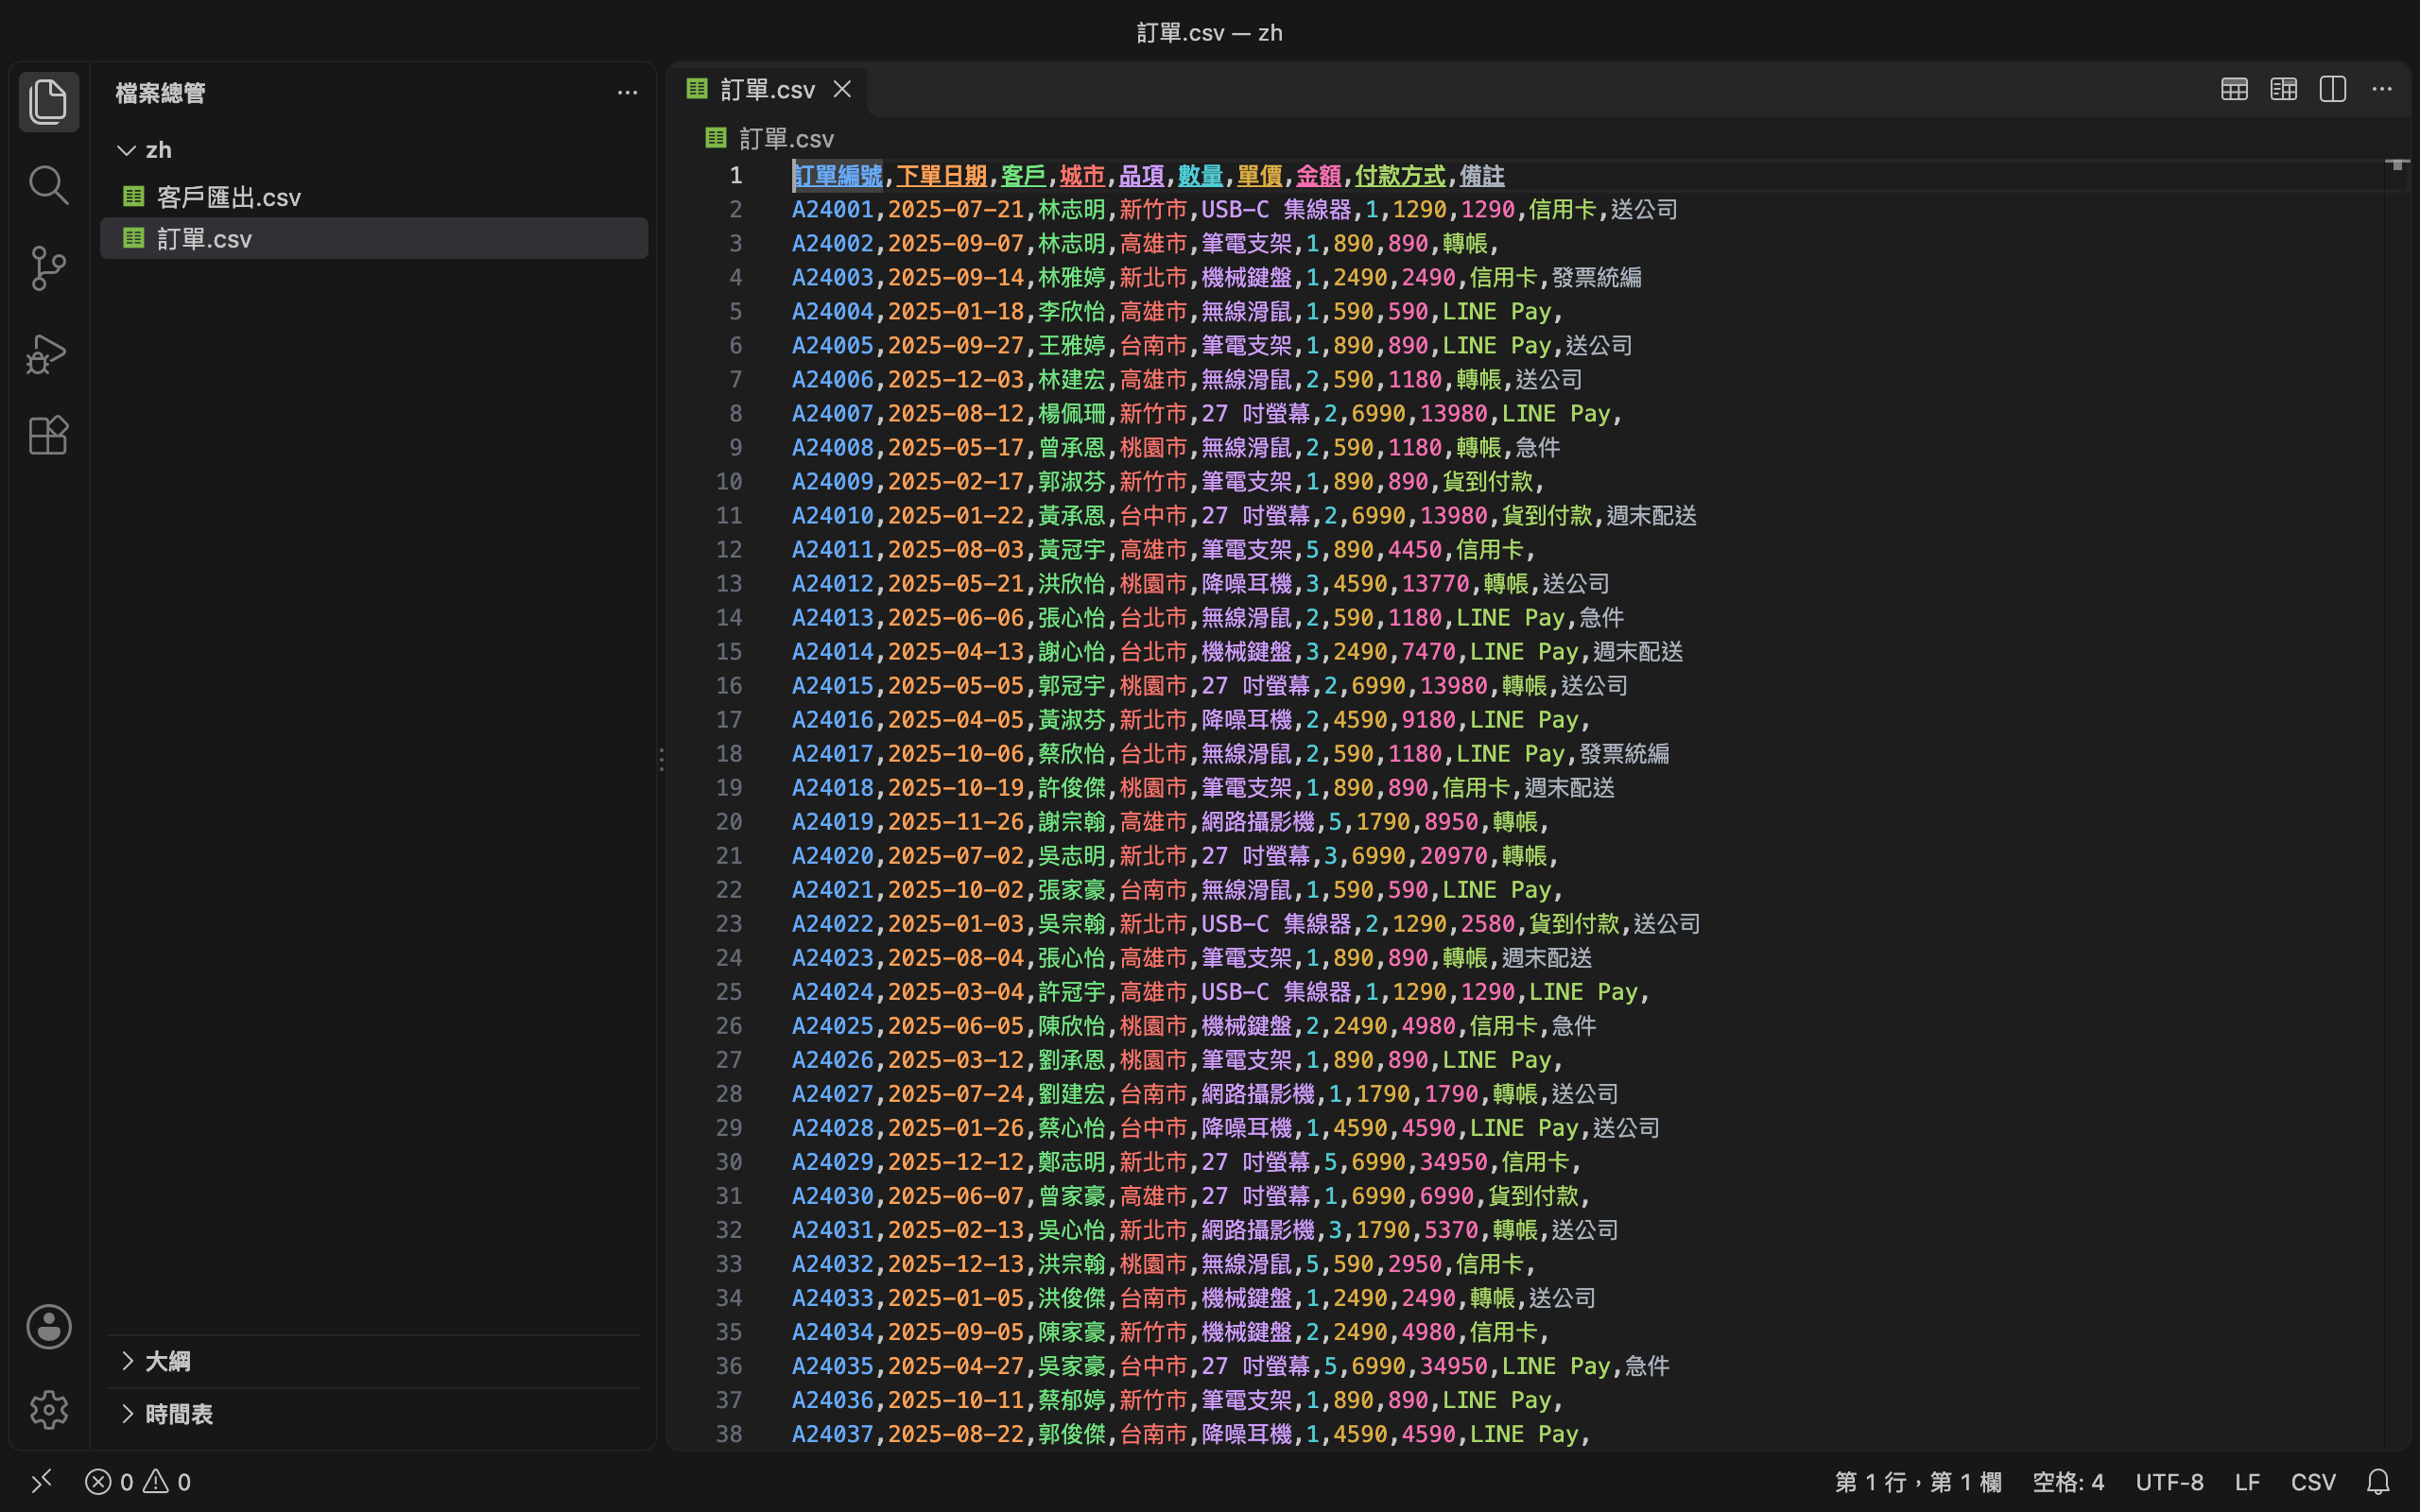Screen dimensions: 2420x1512
Task: Click the sidebar resize sash handle
Action: (661, 758)
